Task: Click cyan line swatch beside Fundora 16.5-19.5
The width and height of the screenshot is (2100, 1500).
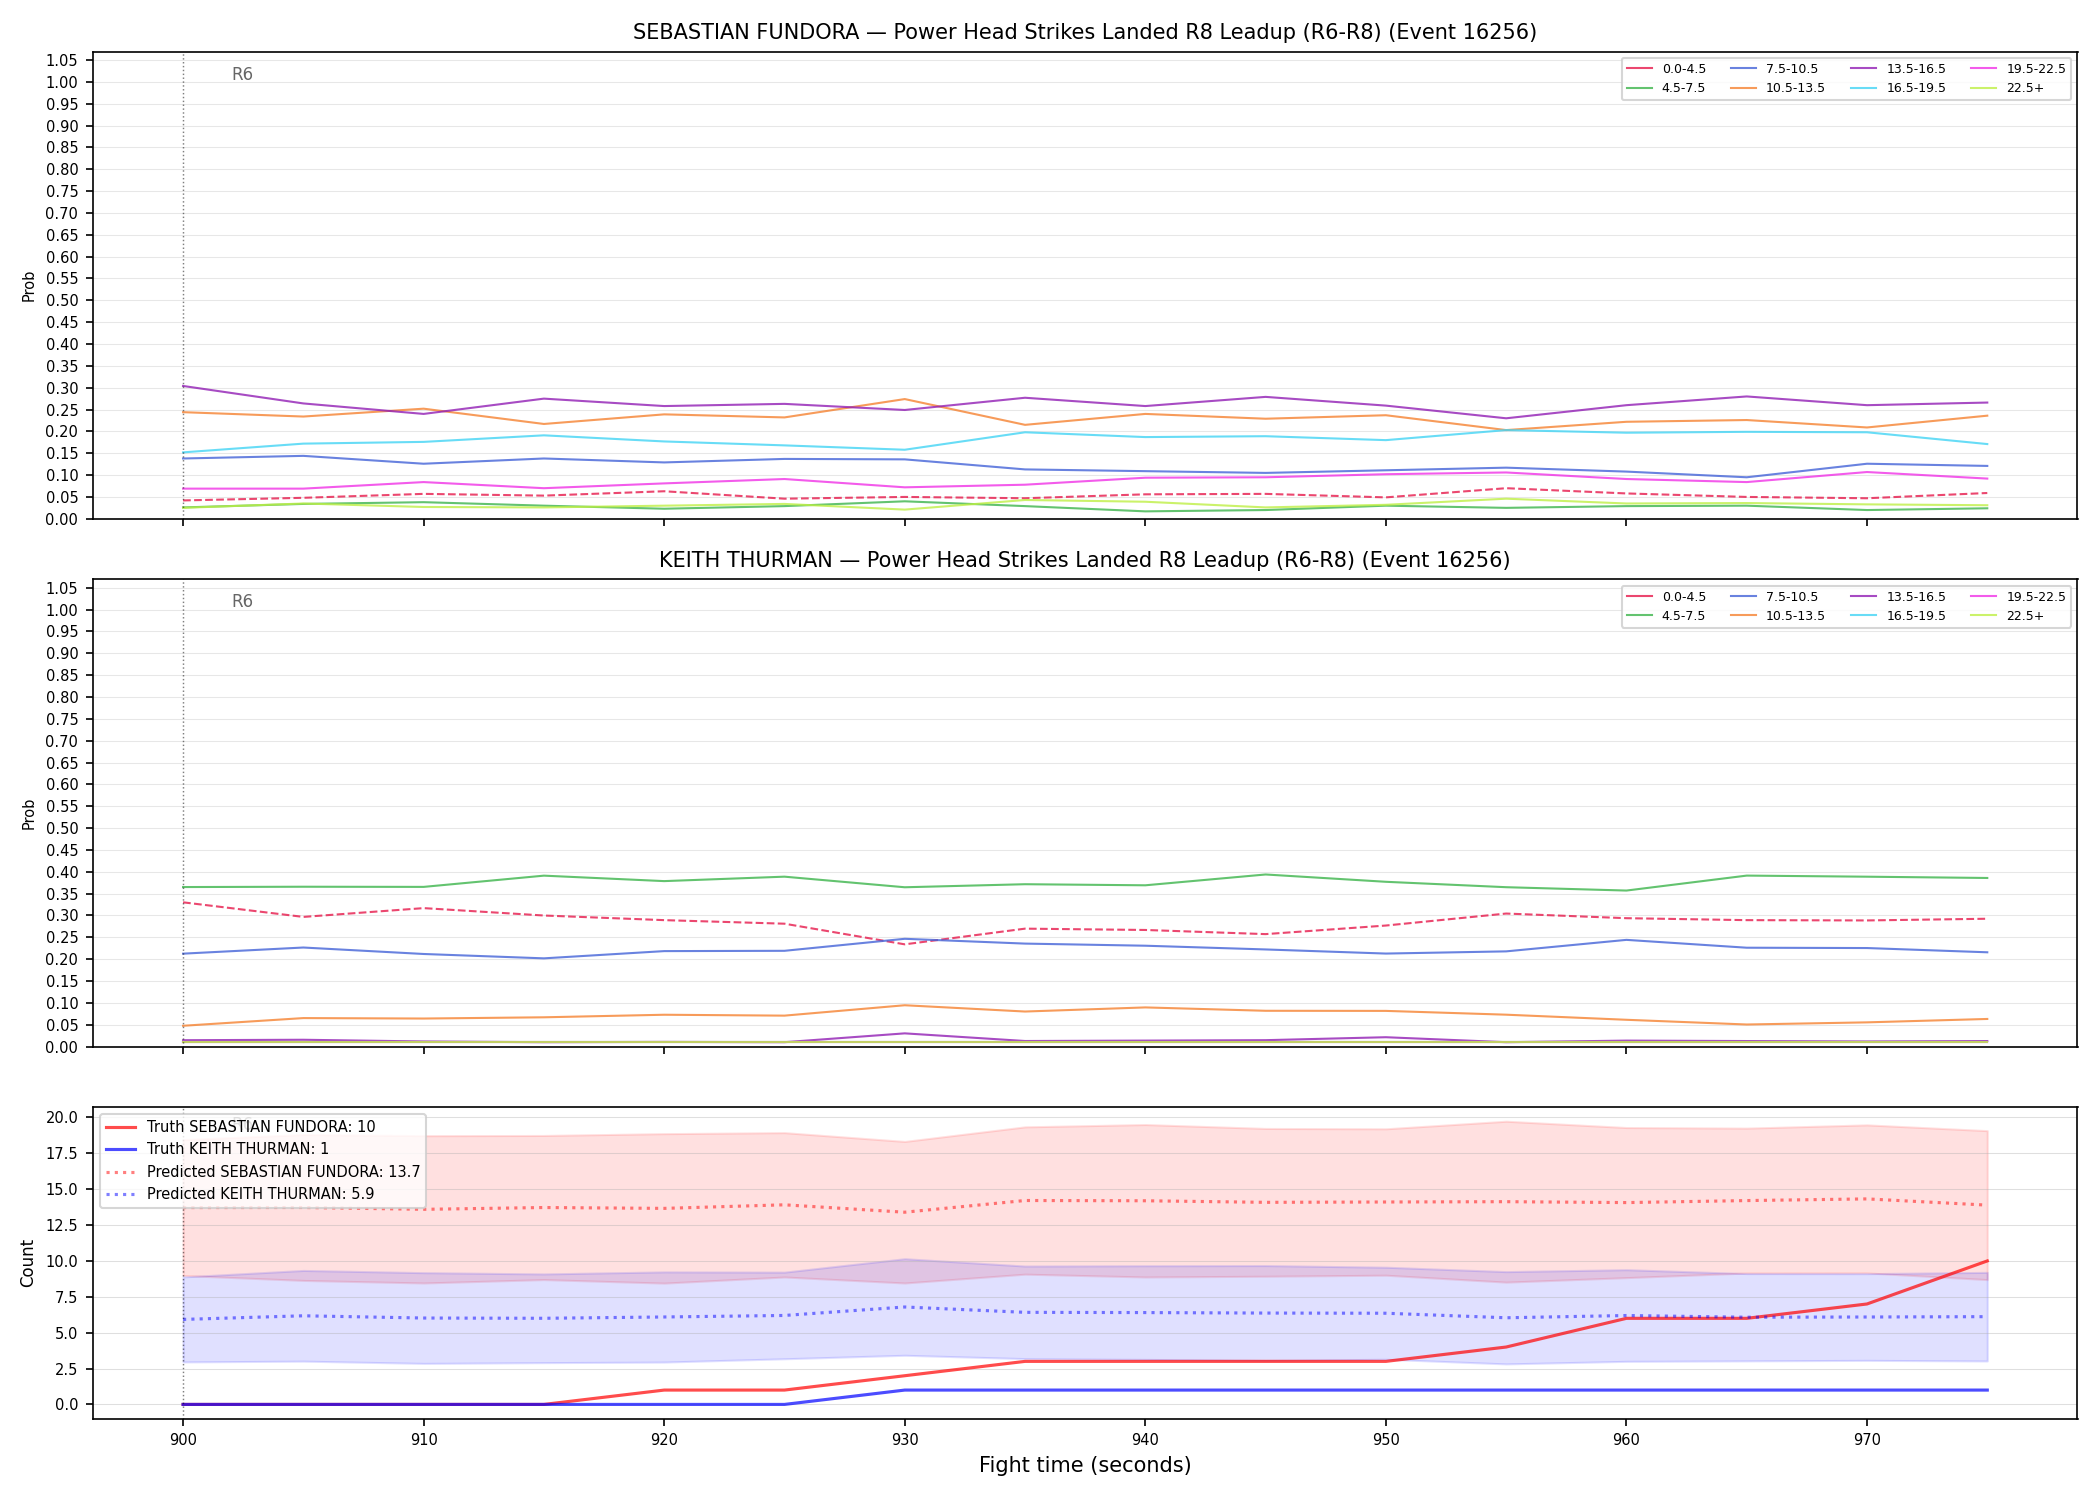Action: tap(1863, 88)
